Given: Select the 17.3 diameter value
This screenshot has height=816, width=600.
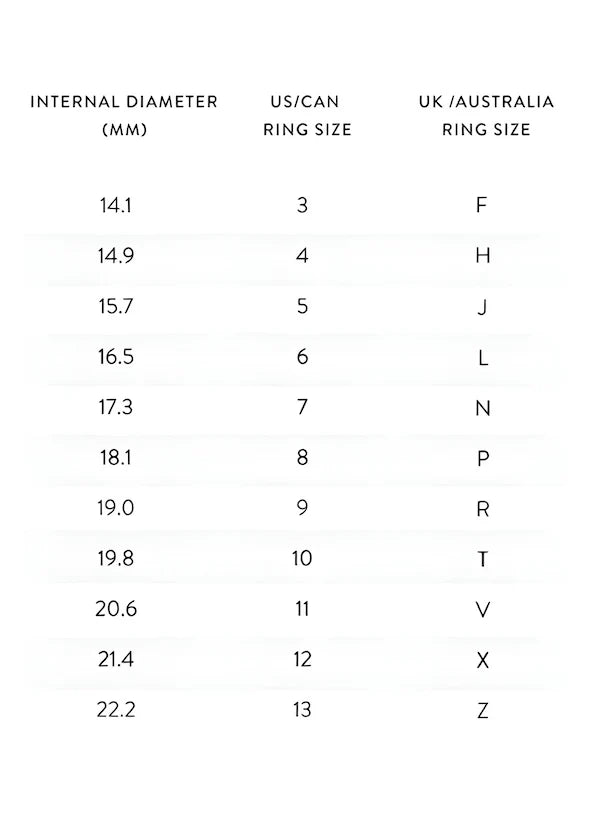Looking at the screenshot, I should click(x=115, y=407).
